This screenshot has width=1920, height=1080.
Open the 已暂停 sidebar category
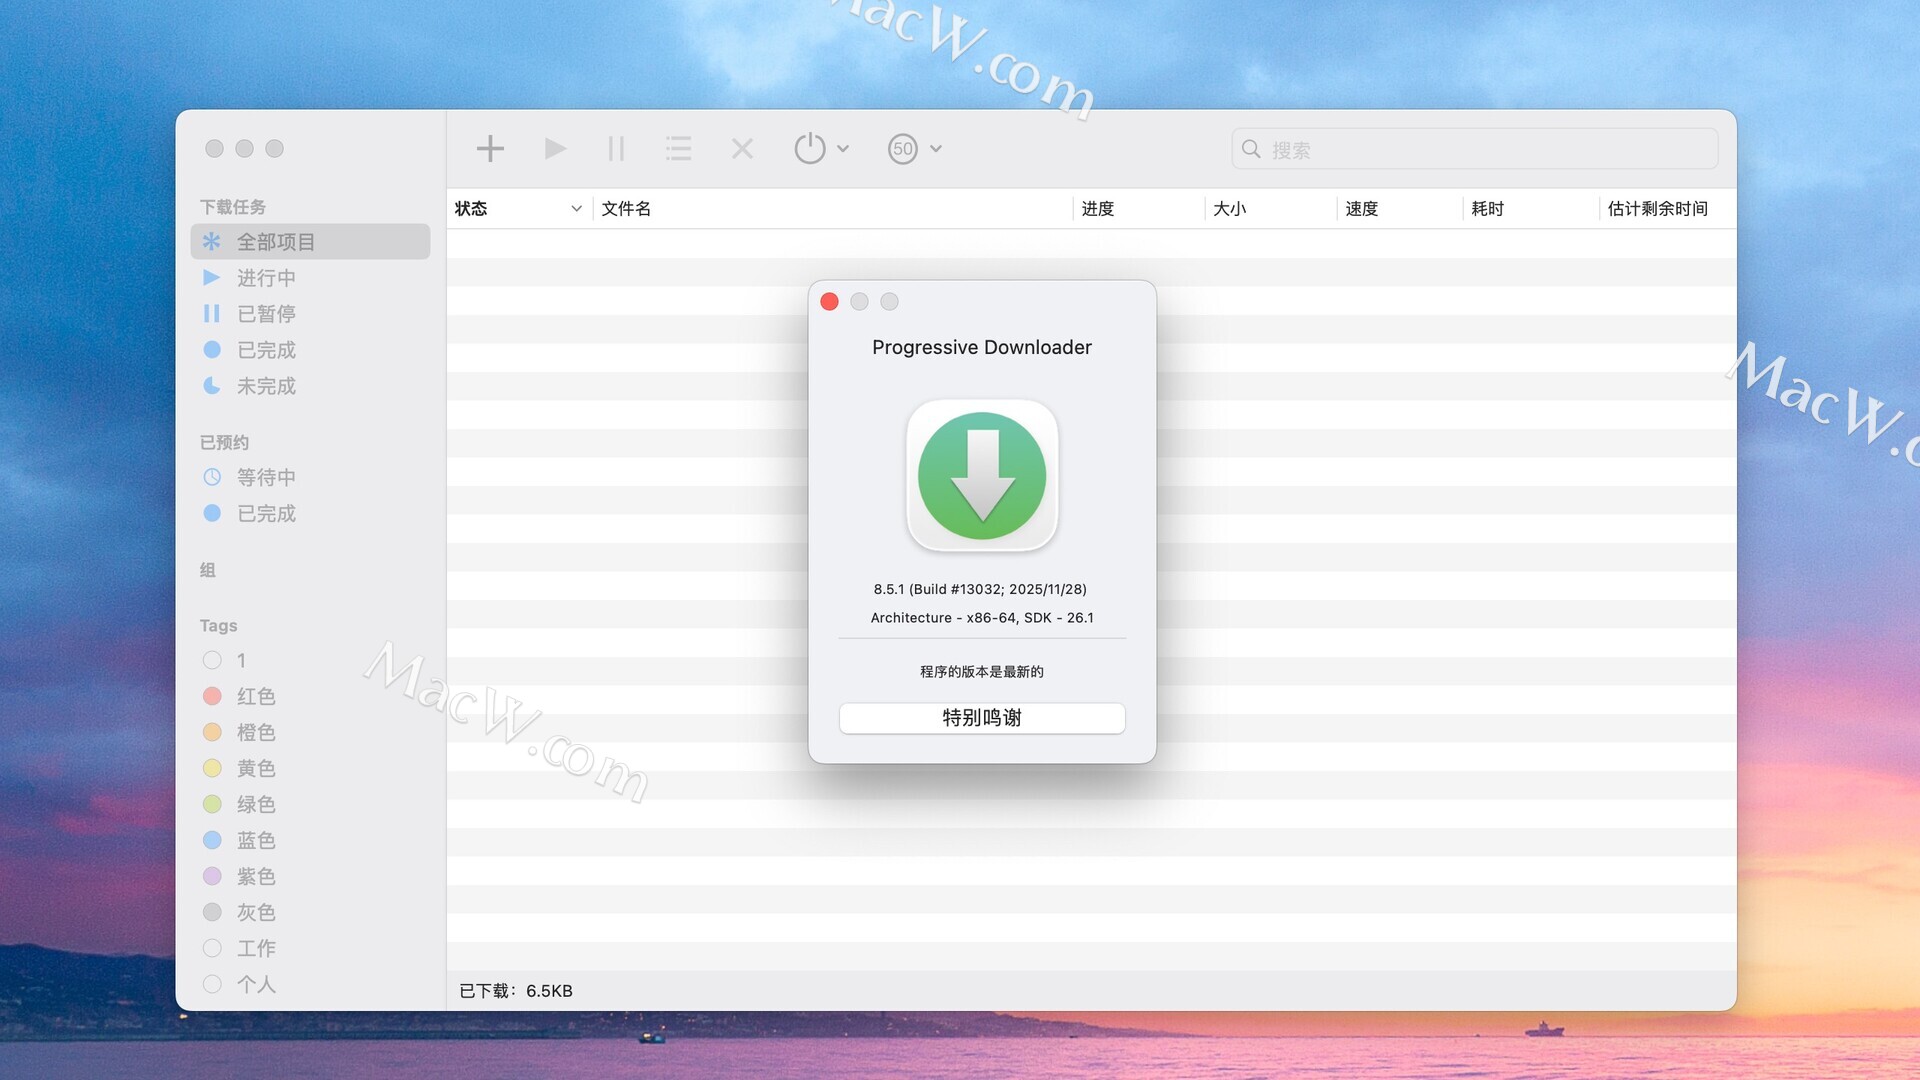(x=266, y=314)
